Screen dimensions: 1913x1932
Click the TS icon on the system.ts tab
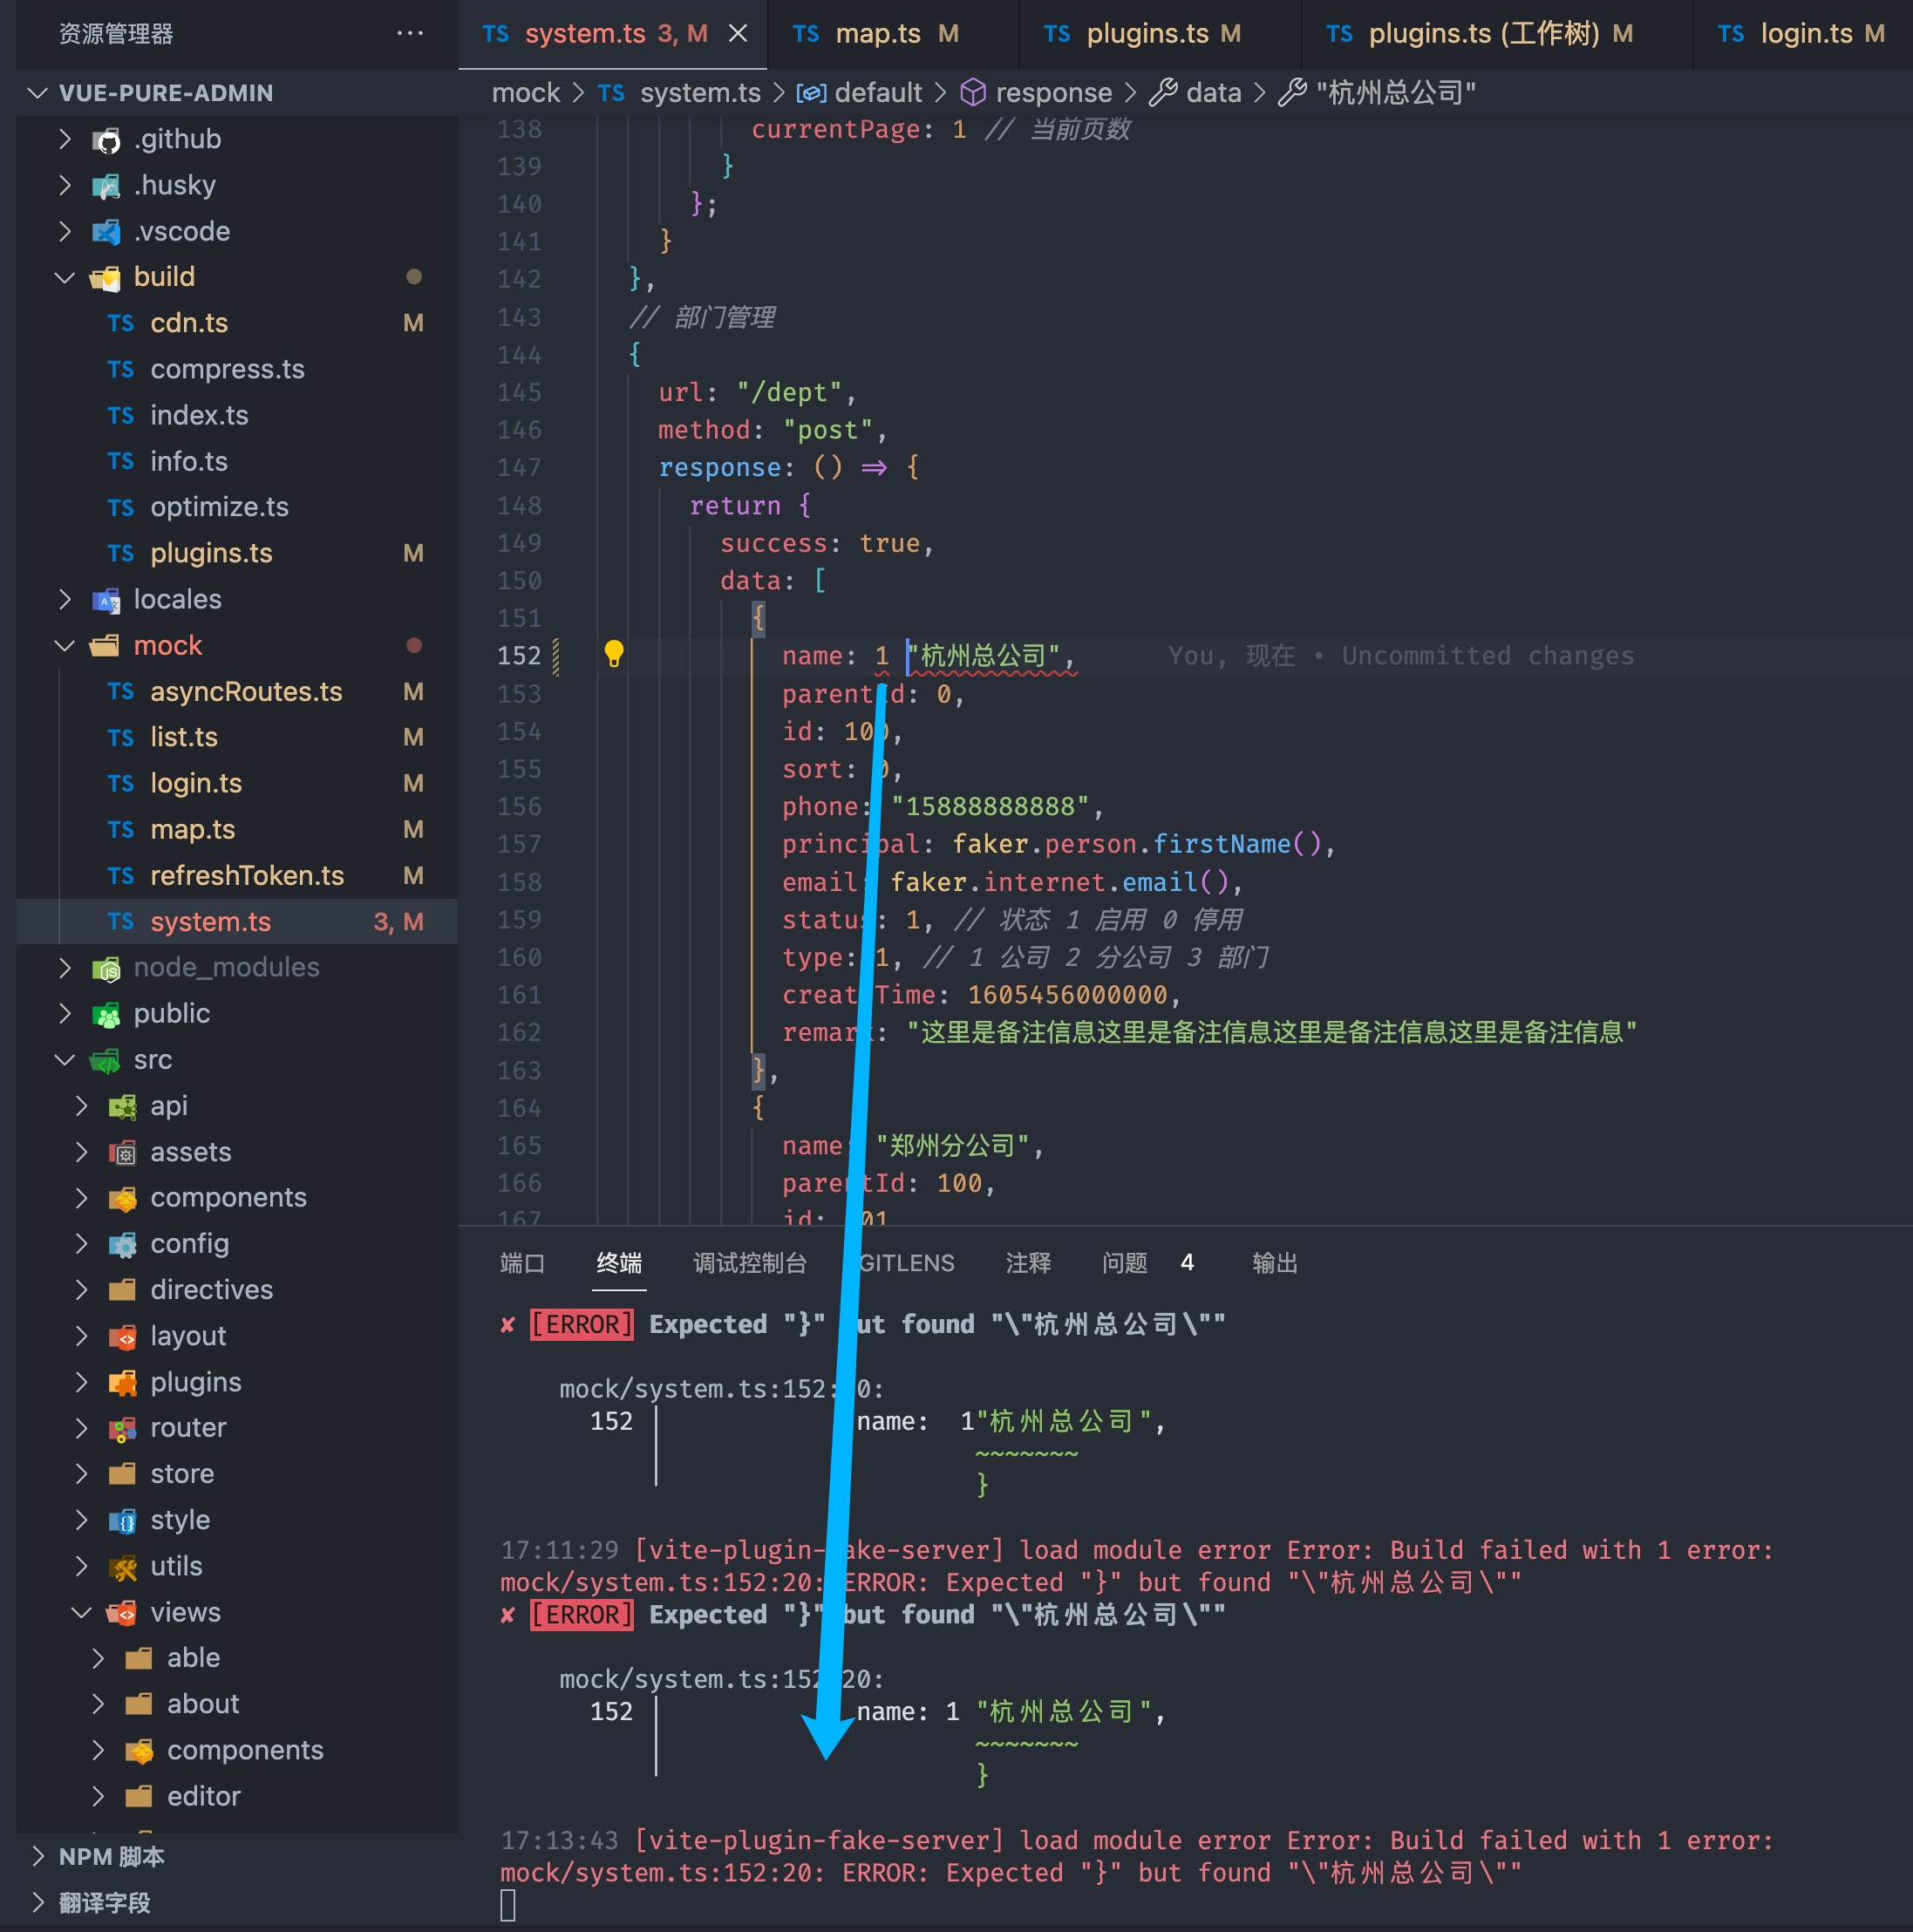click(496, 33)
